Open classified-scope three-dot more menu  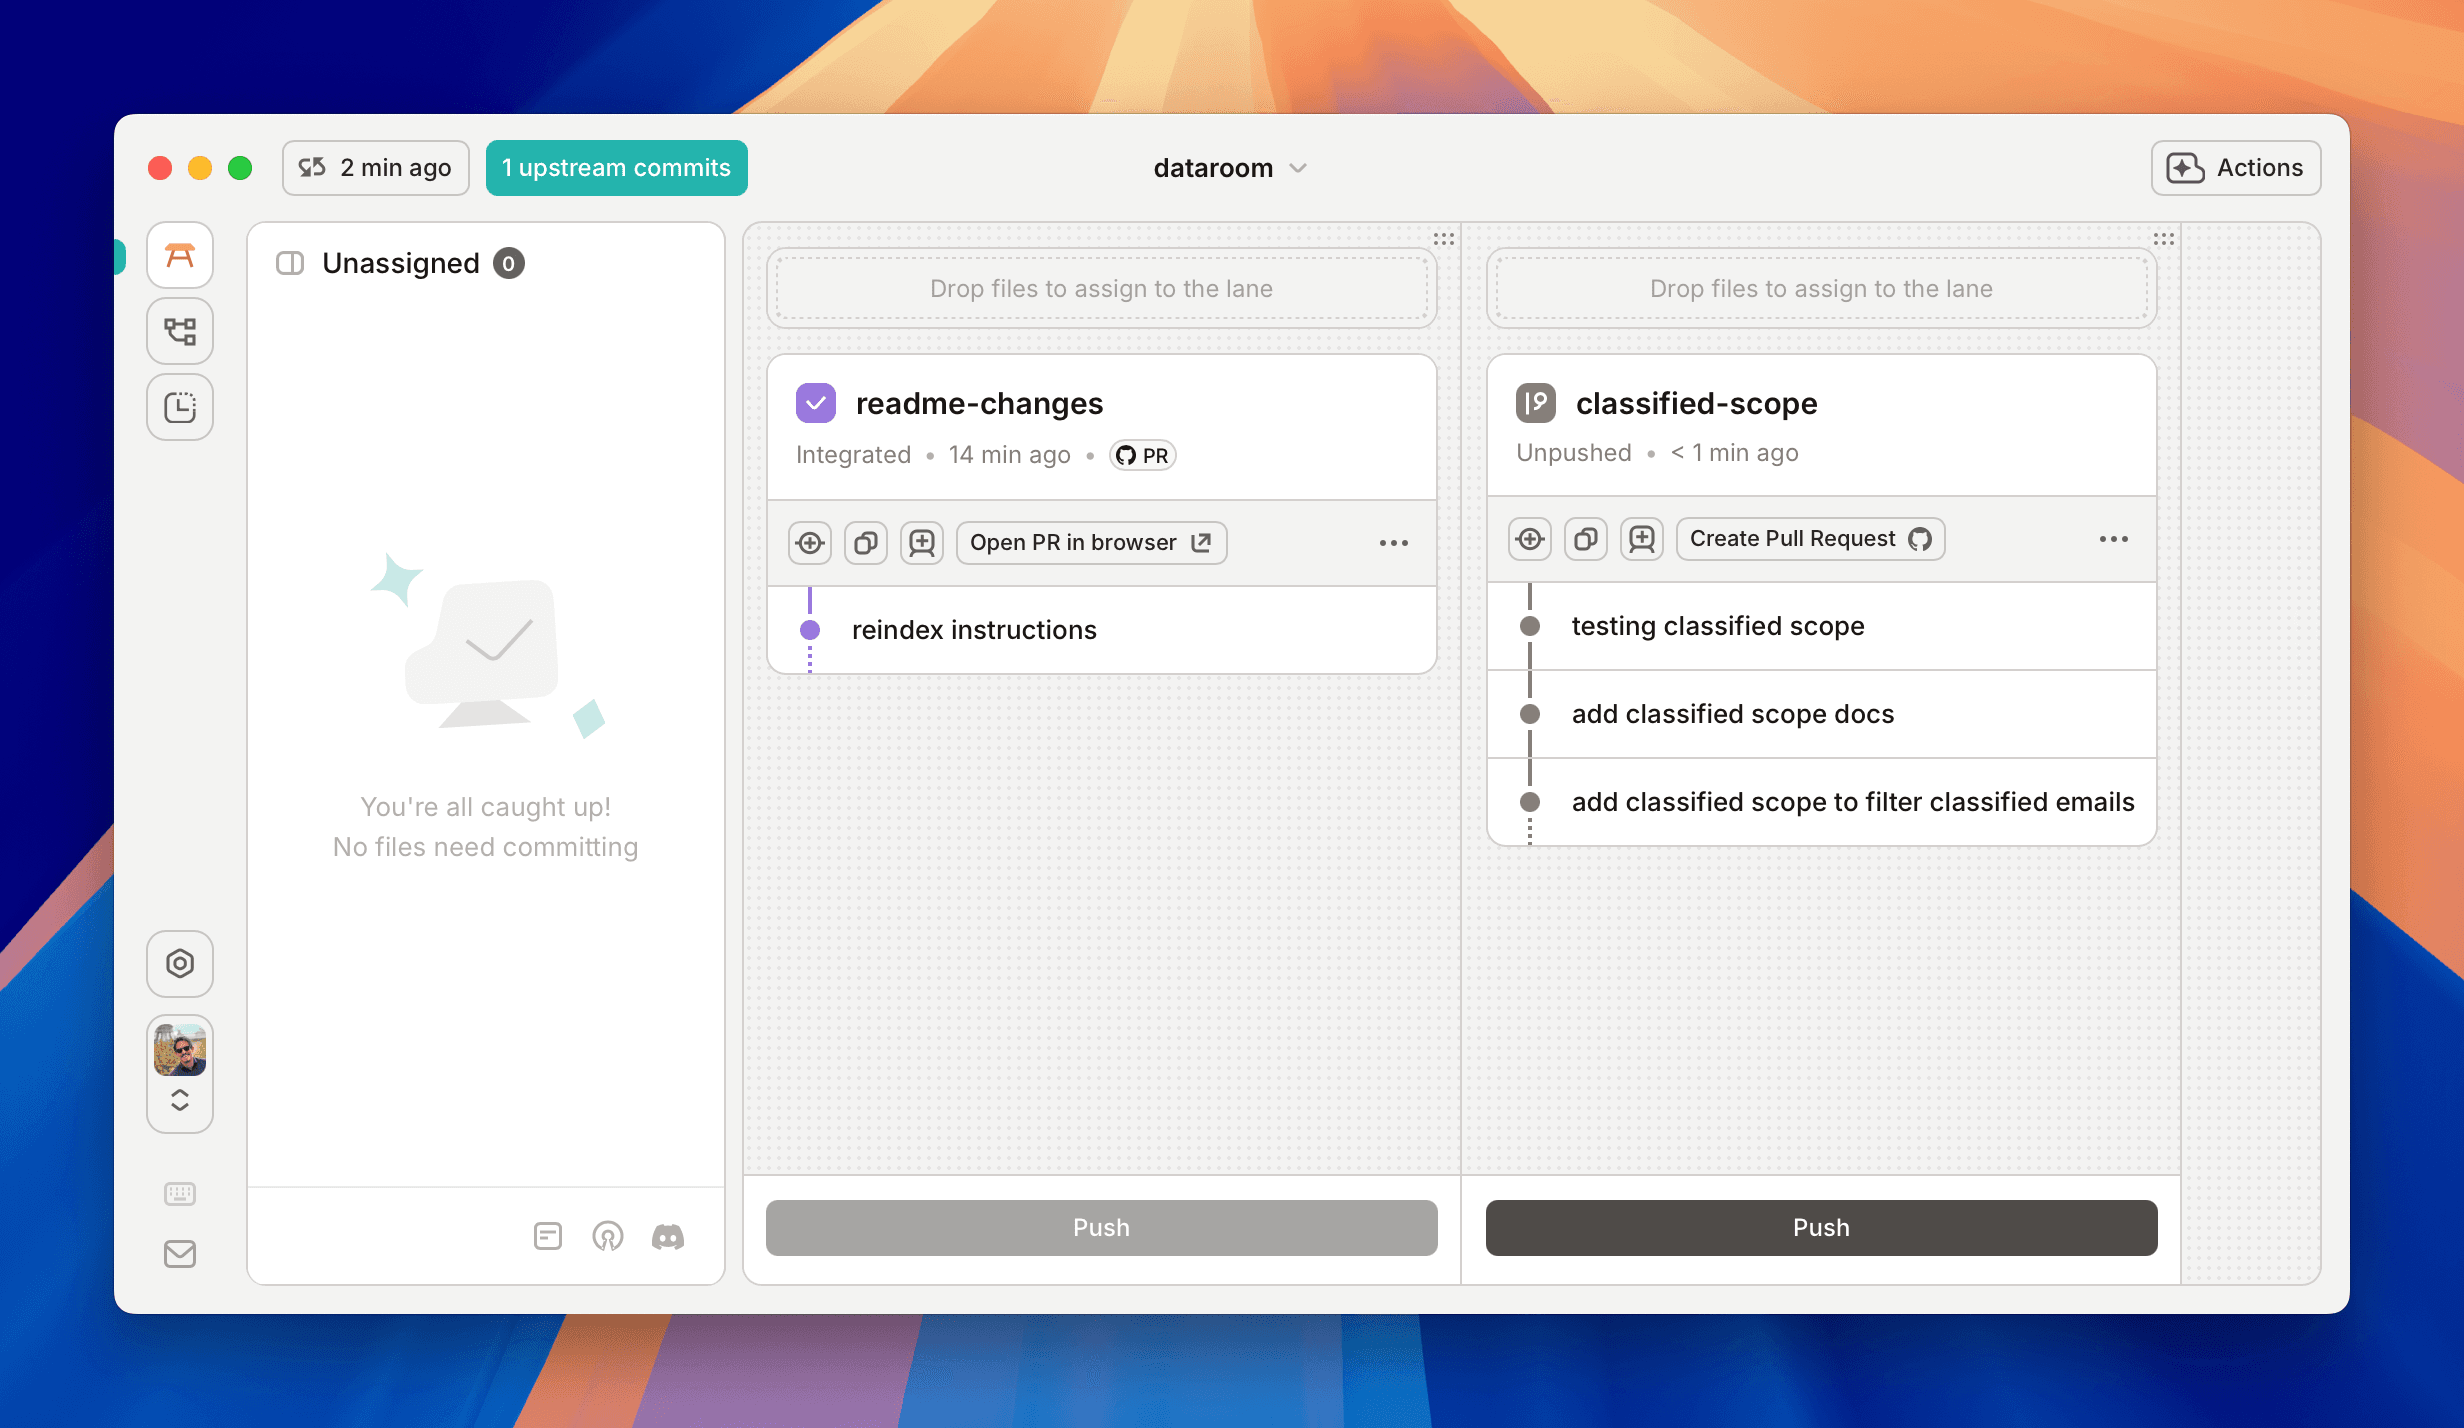[x=2114, y=539]
